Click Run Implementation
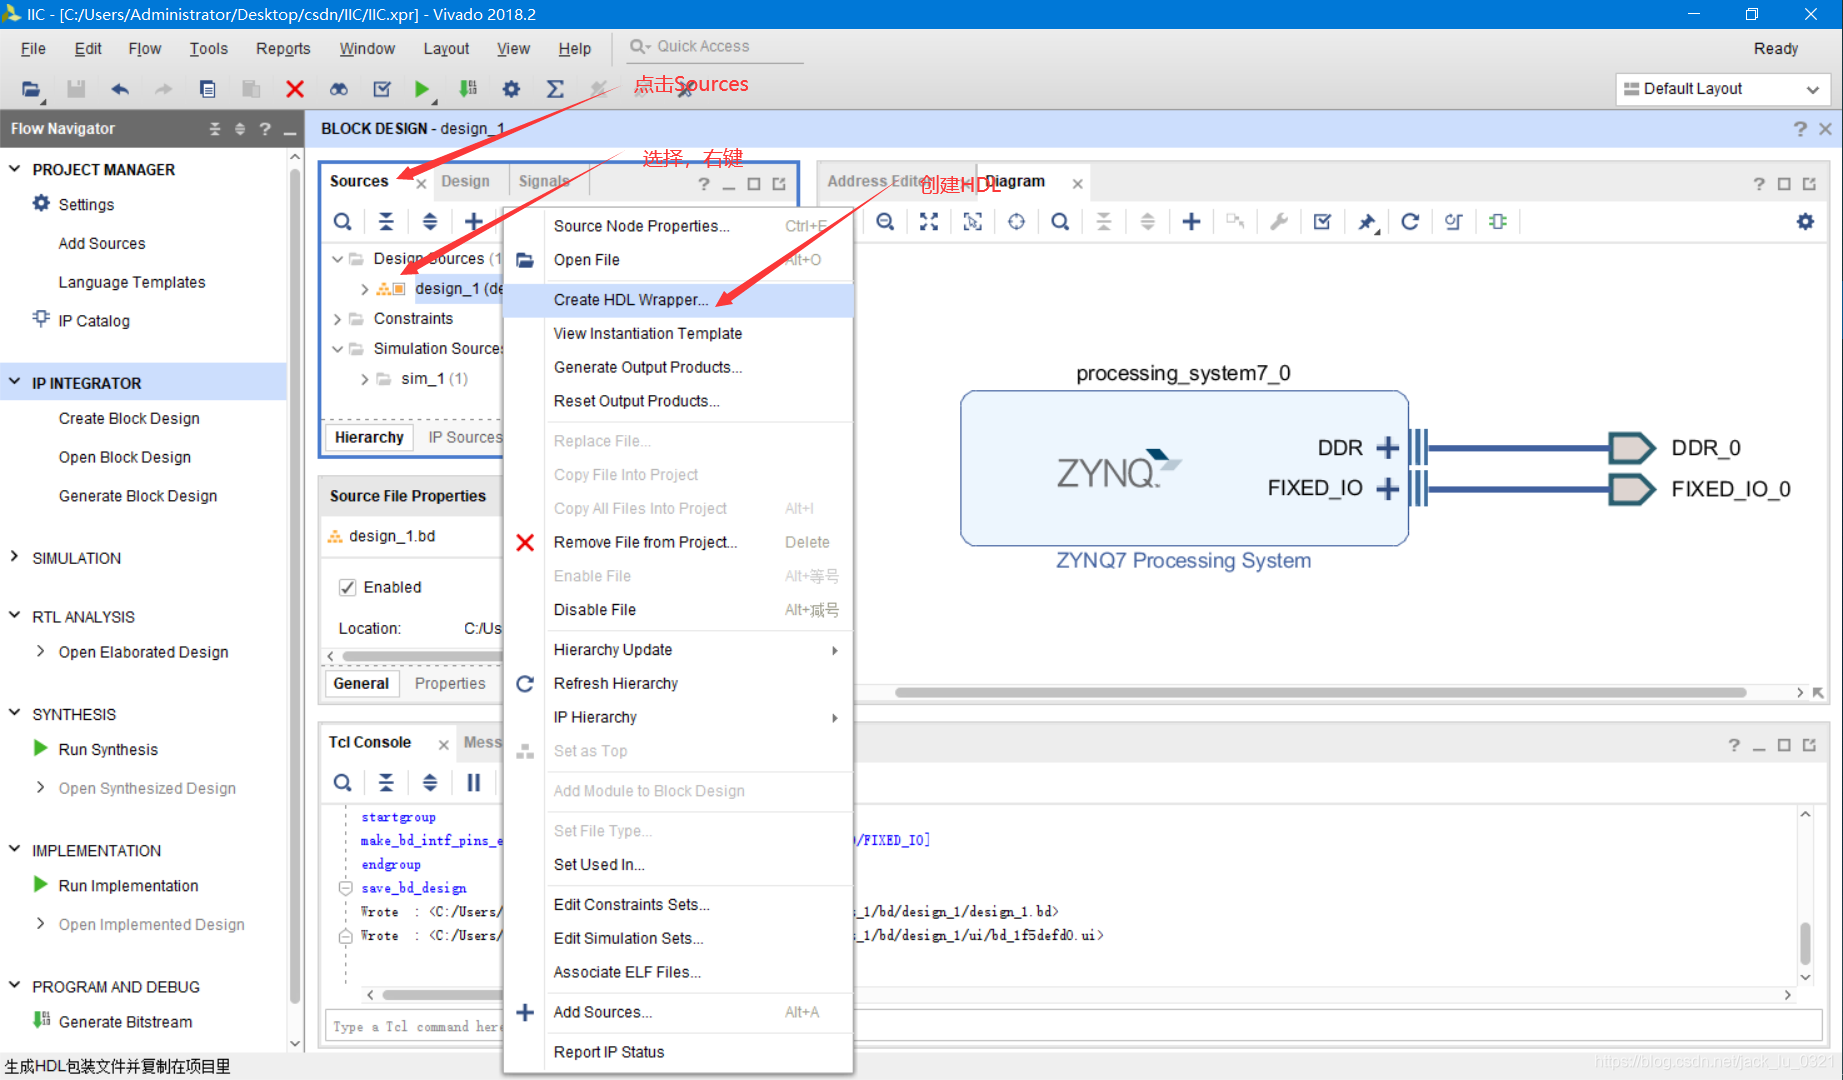This screenshot has height=1080, width=1843. (128, 885)
